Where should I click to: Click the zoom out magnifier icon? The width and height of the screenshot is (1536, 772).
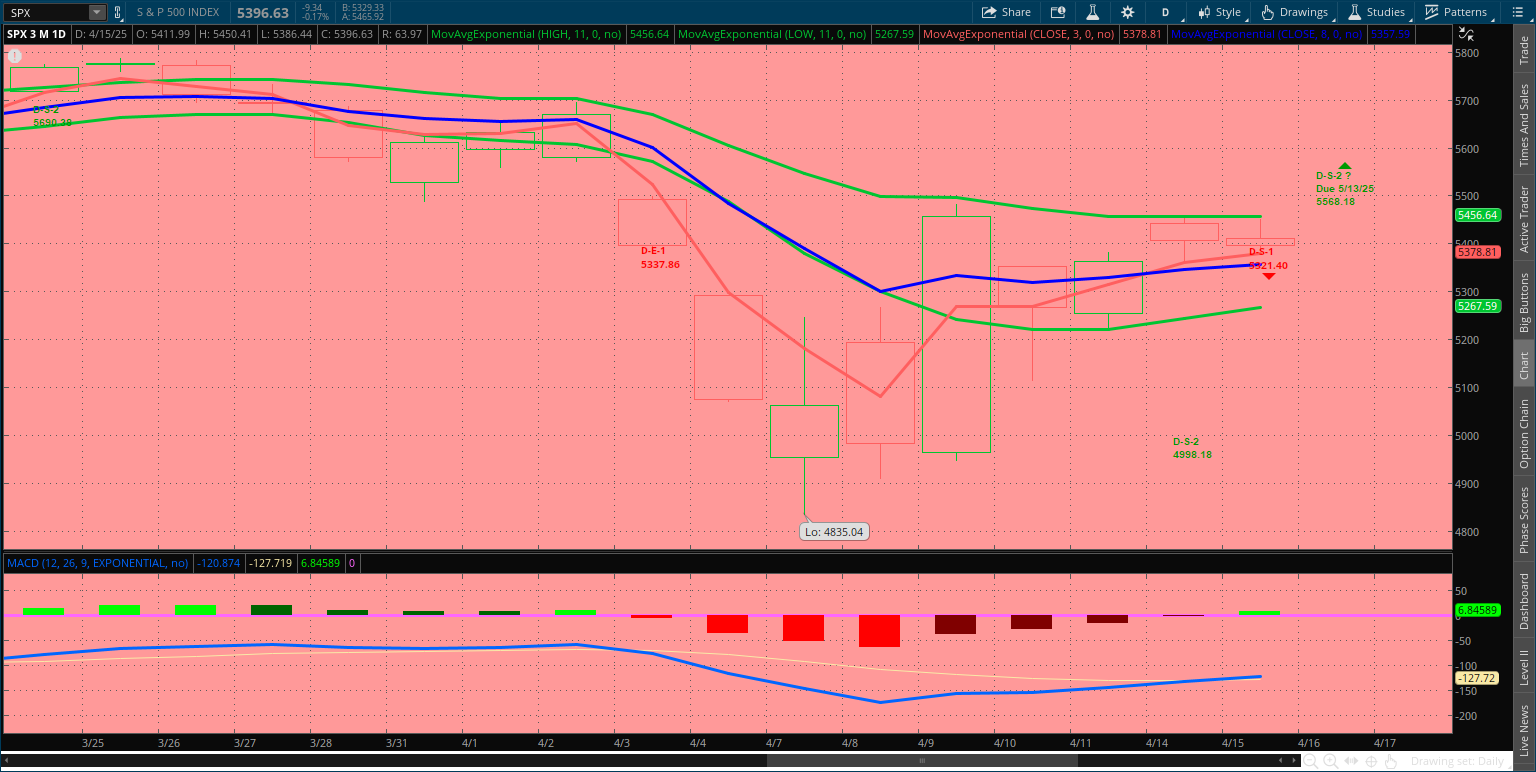tap(1310, 761)
